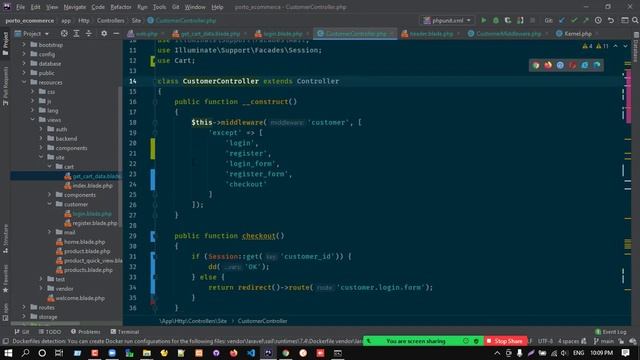Expand the vendor folder under views

tap(41, 289)
